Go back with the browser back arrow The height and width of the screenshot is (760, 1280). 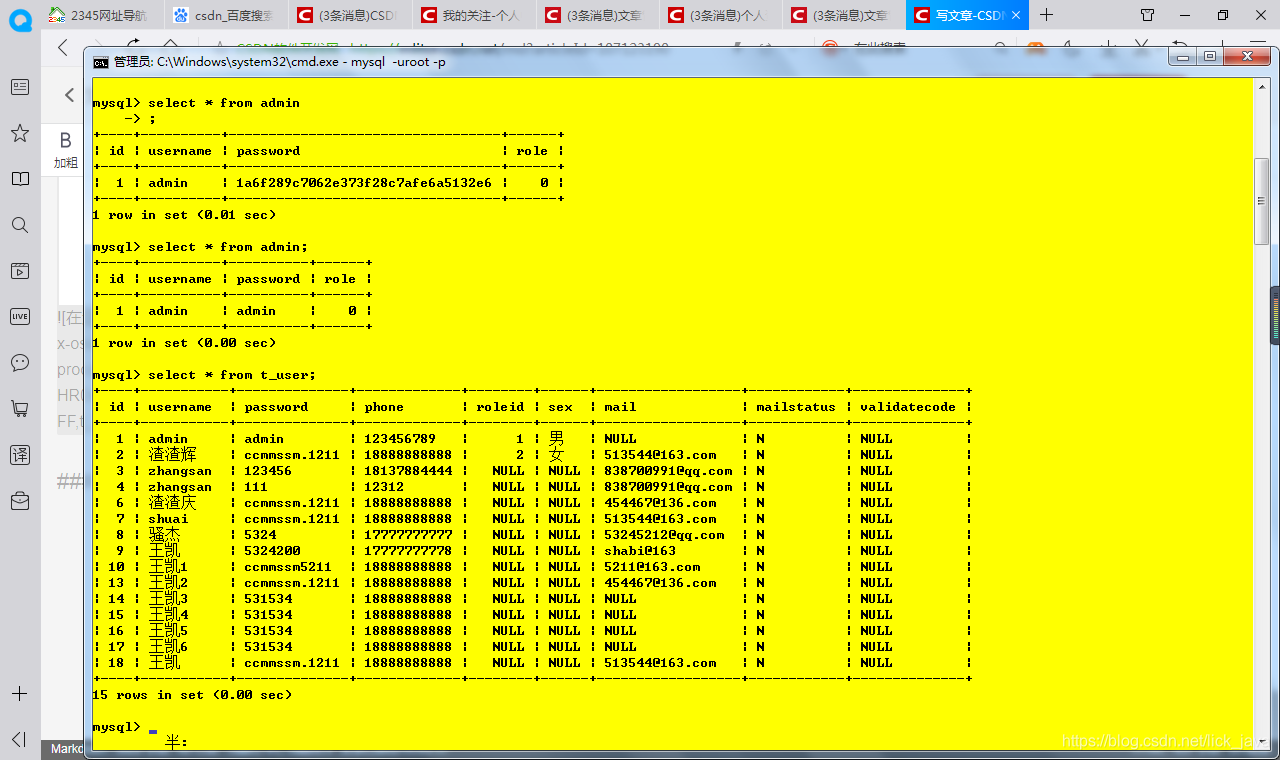tap(63, 47)
